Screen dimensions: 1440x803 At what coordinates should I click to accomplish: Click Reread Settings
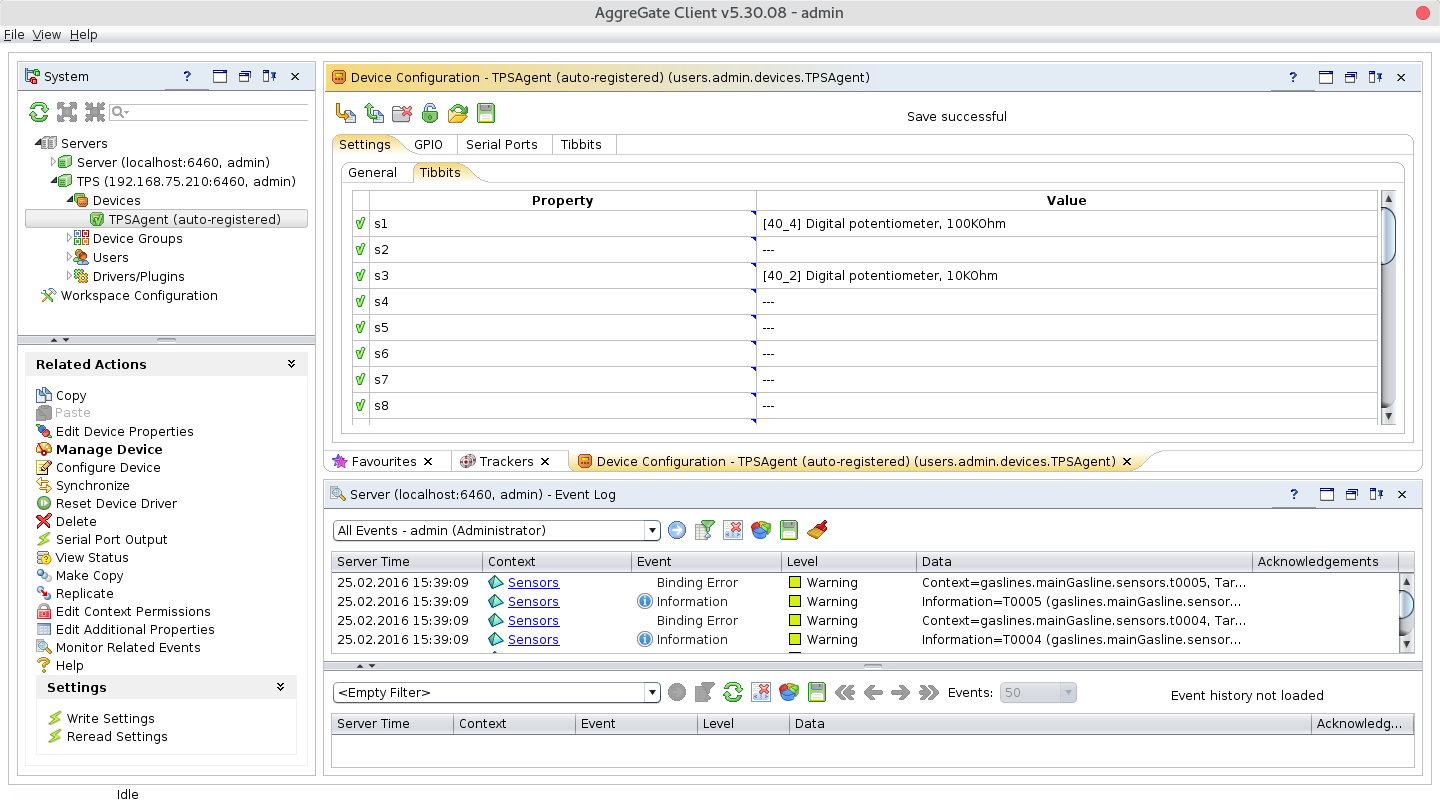[x=117, y=736]
